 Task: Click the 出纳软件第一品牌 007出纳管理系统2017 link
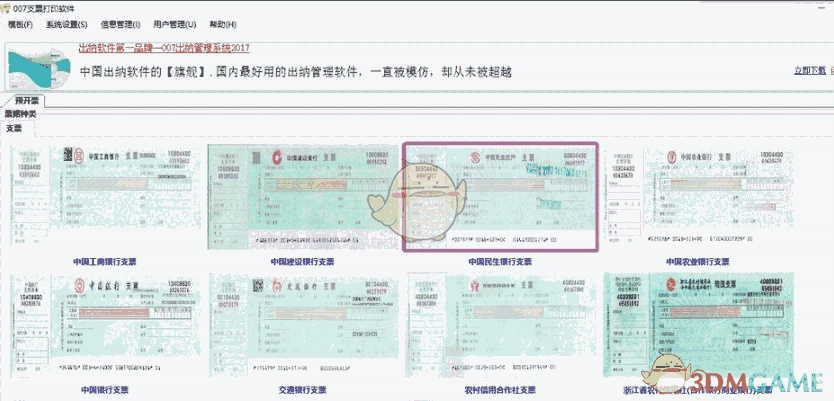[164, 48]
